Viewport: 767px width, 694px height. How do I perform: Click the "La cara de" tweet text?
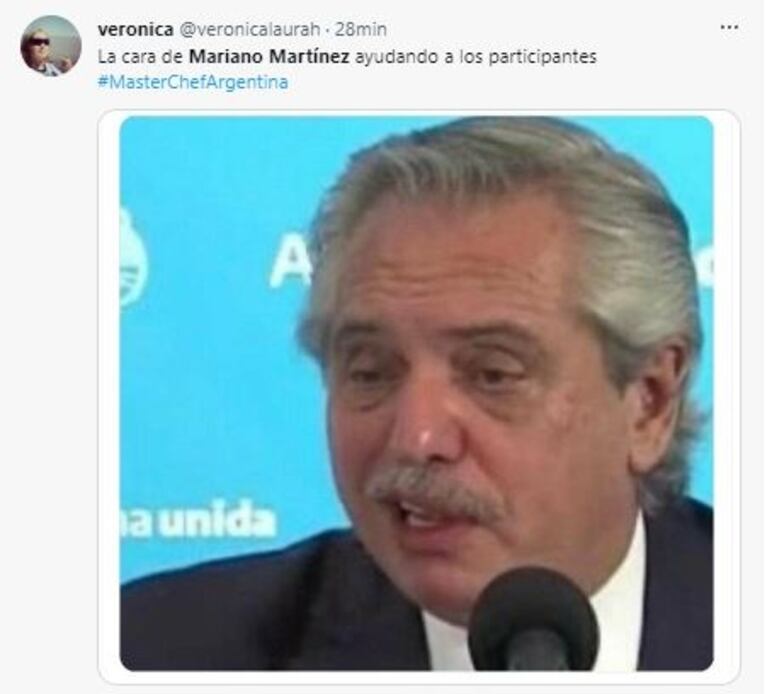(140, 57)
